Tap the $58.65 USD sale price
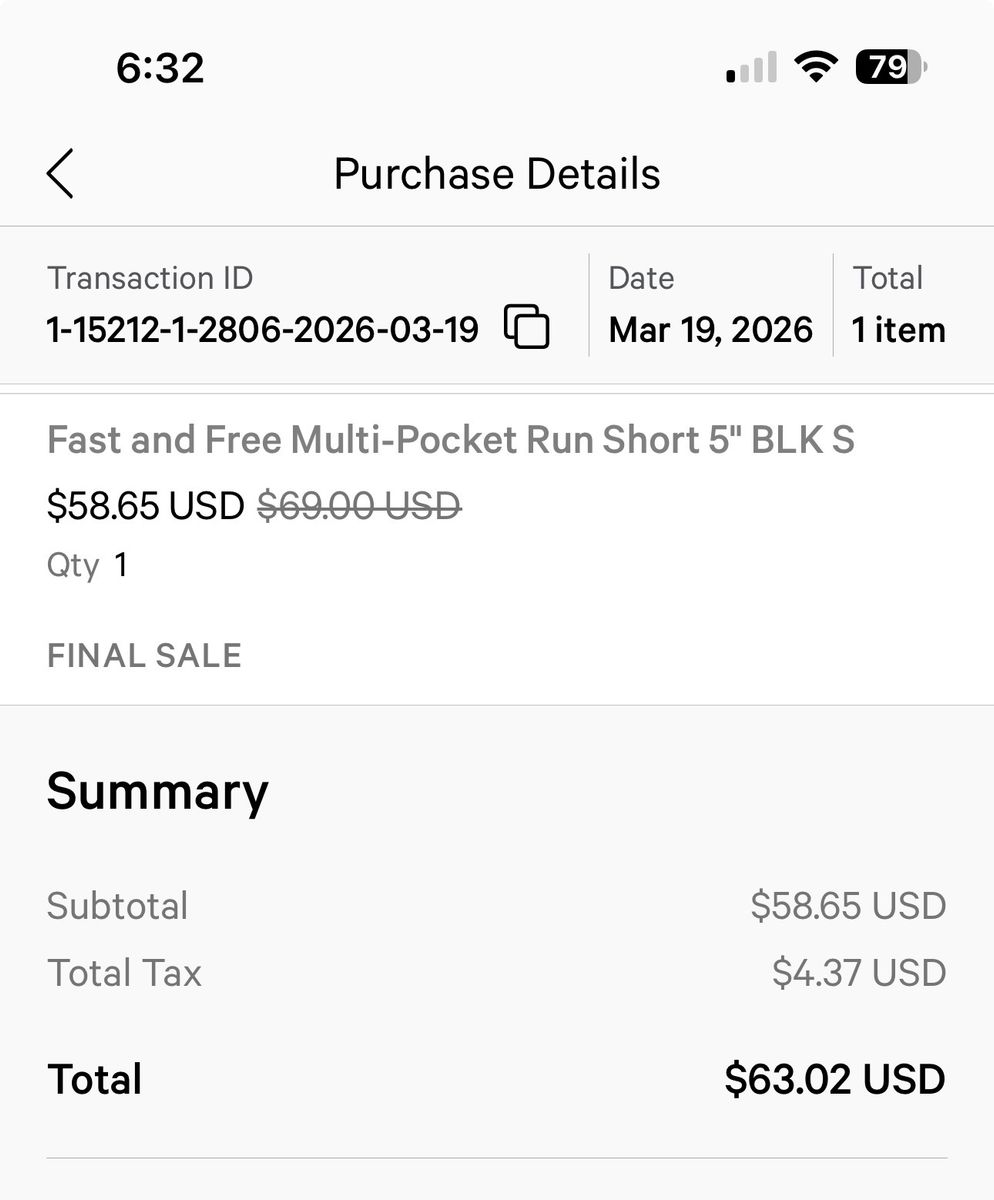This screenshot has width=994, height=1200. [x=145, y=506]
